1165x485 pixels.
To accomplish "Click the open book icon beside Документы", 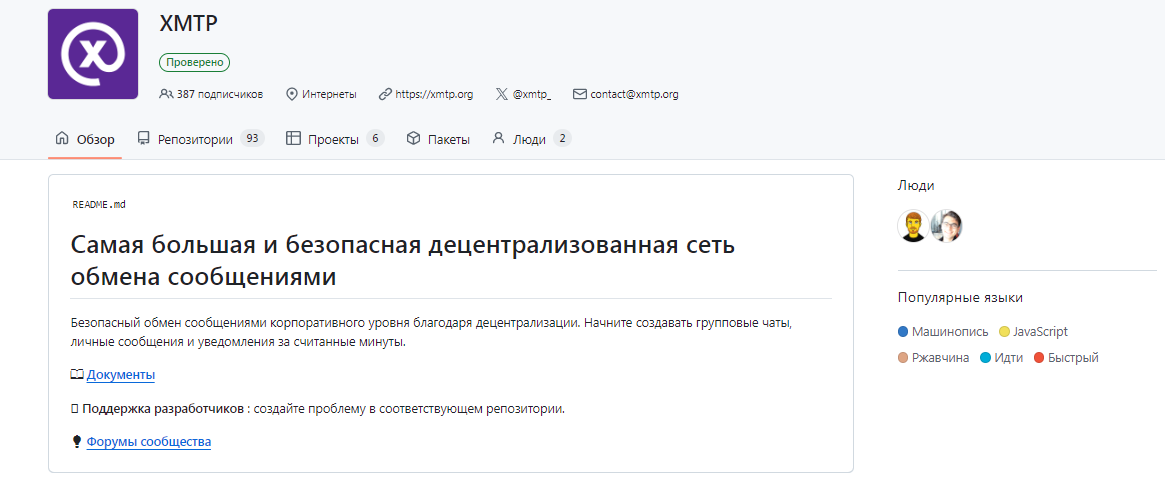I will pos(77,375).
